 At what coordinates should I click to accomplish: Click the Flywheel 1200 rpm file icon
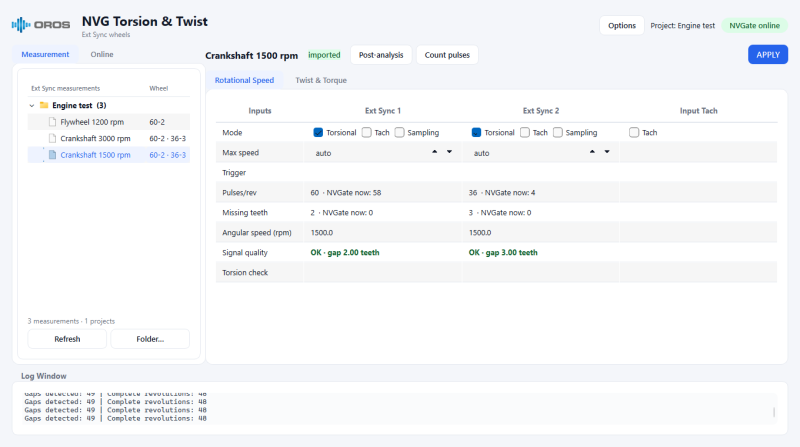(x=52, y=122)
